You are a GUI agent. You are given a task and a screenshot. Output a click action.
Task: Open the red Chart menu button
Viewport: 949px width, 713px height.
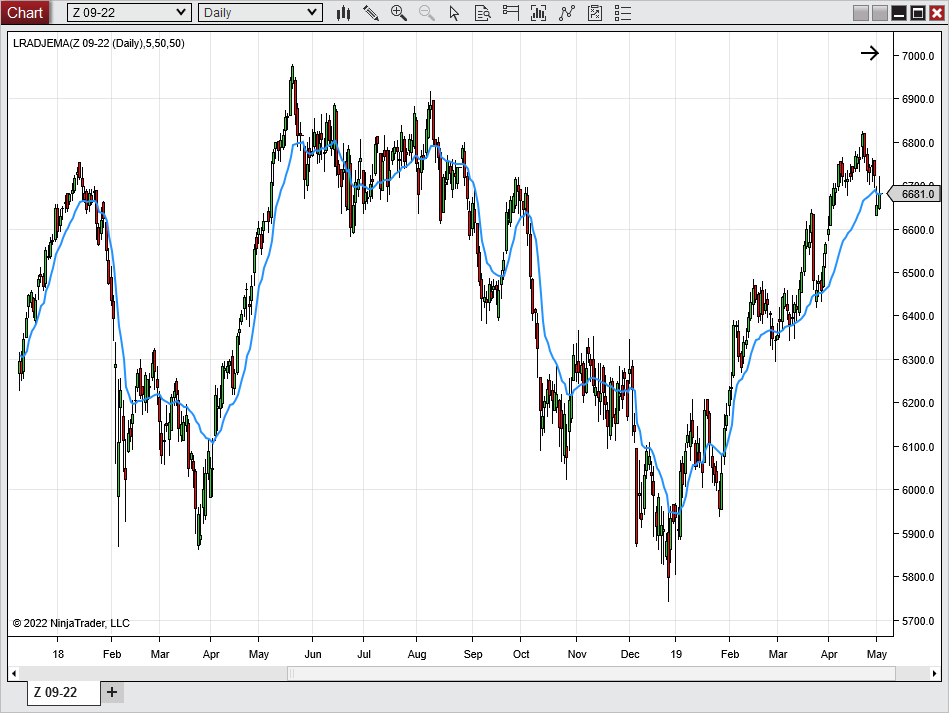pos(26,13)
